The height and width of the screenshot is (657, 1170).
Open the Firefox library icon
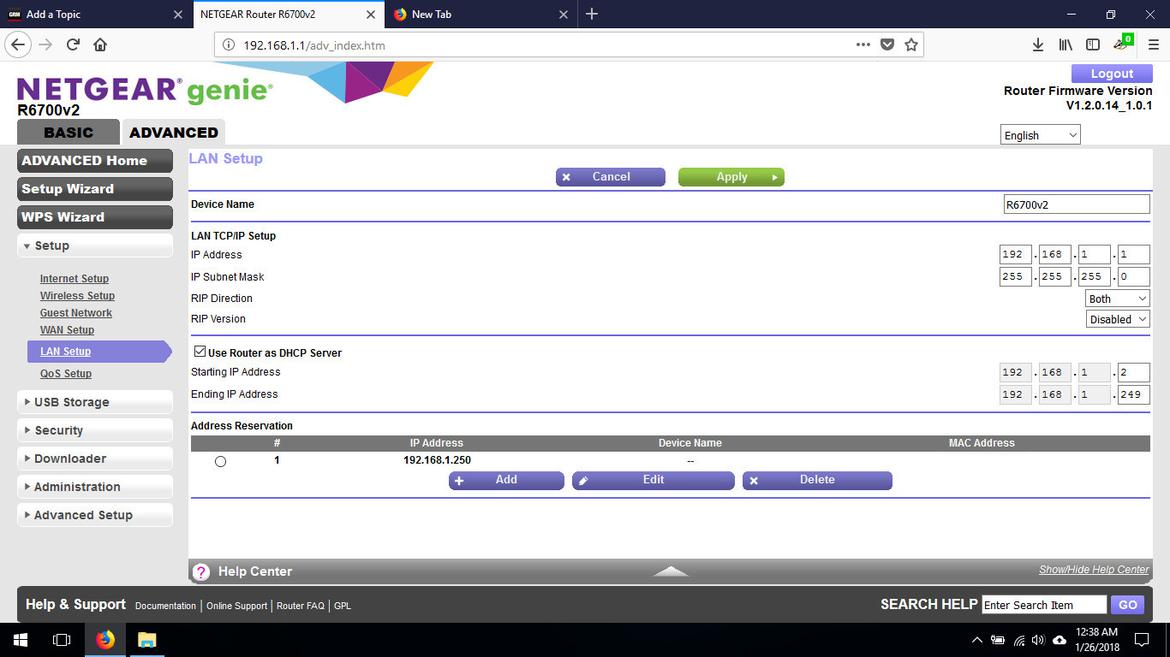[1066, 45]
